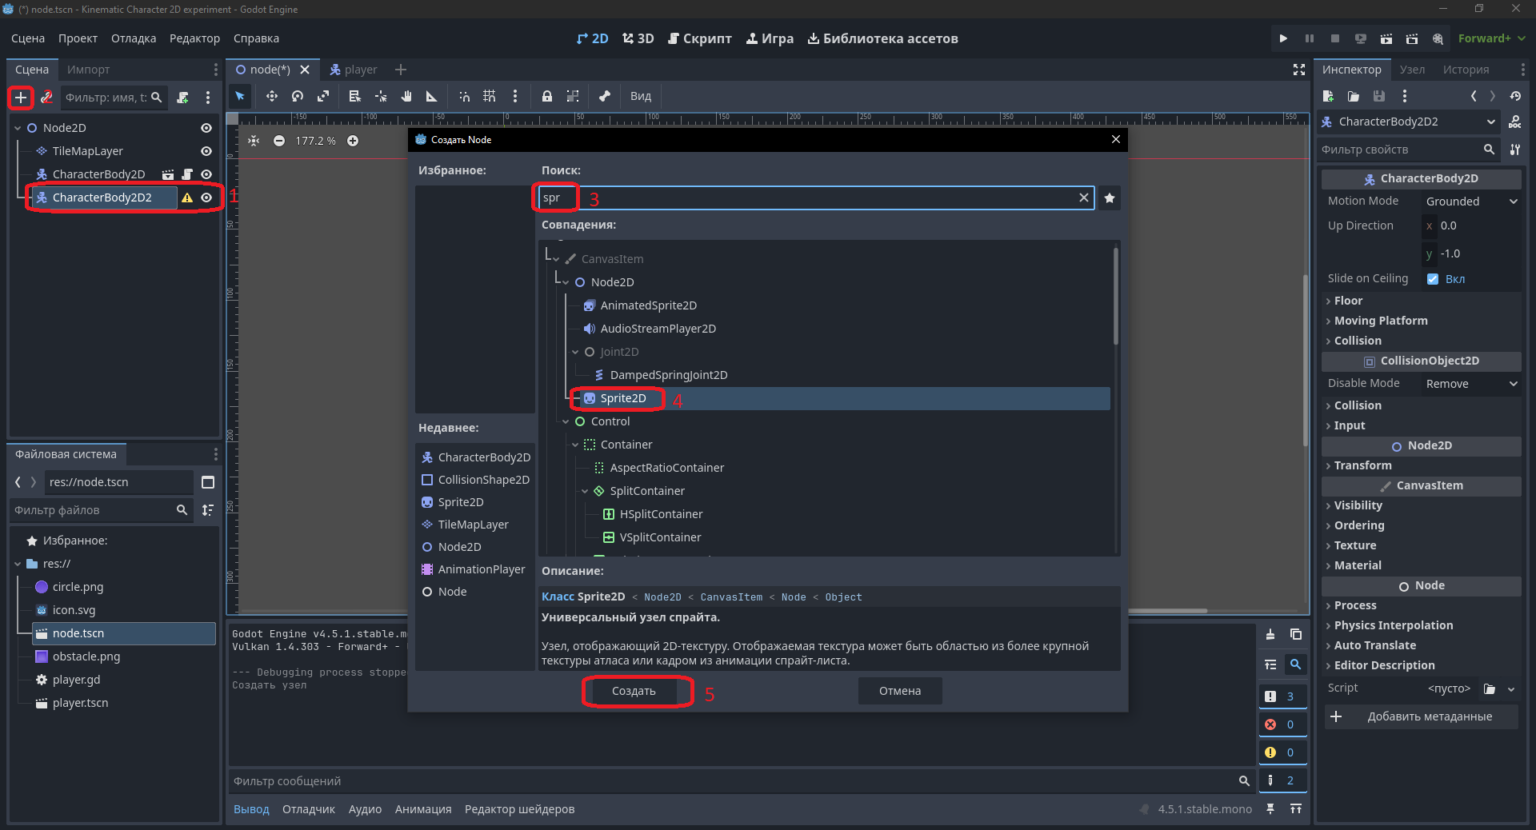This screenshot has width=1536, height=830.
Task: Uncheck the Slide on Ceiling checkbox
Action: pyautogui.click(x=1433, y=279)
